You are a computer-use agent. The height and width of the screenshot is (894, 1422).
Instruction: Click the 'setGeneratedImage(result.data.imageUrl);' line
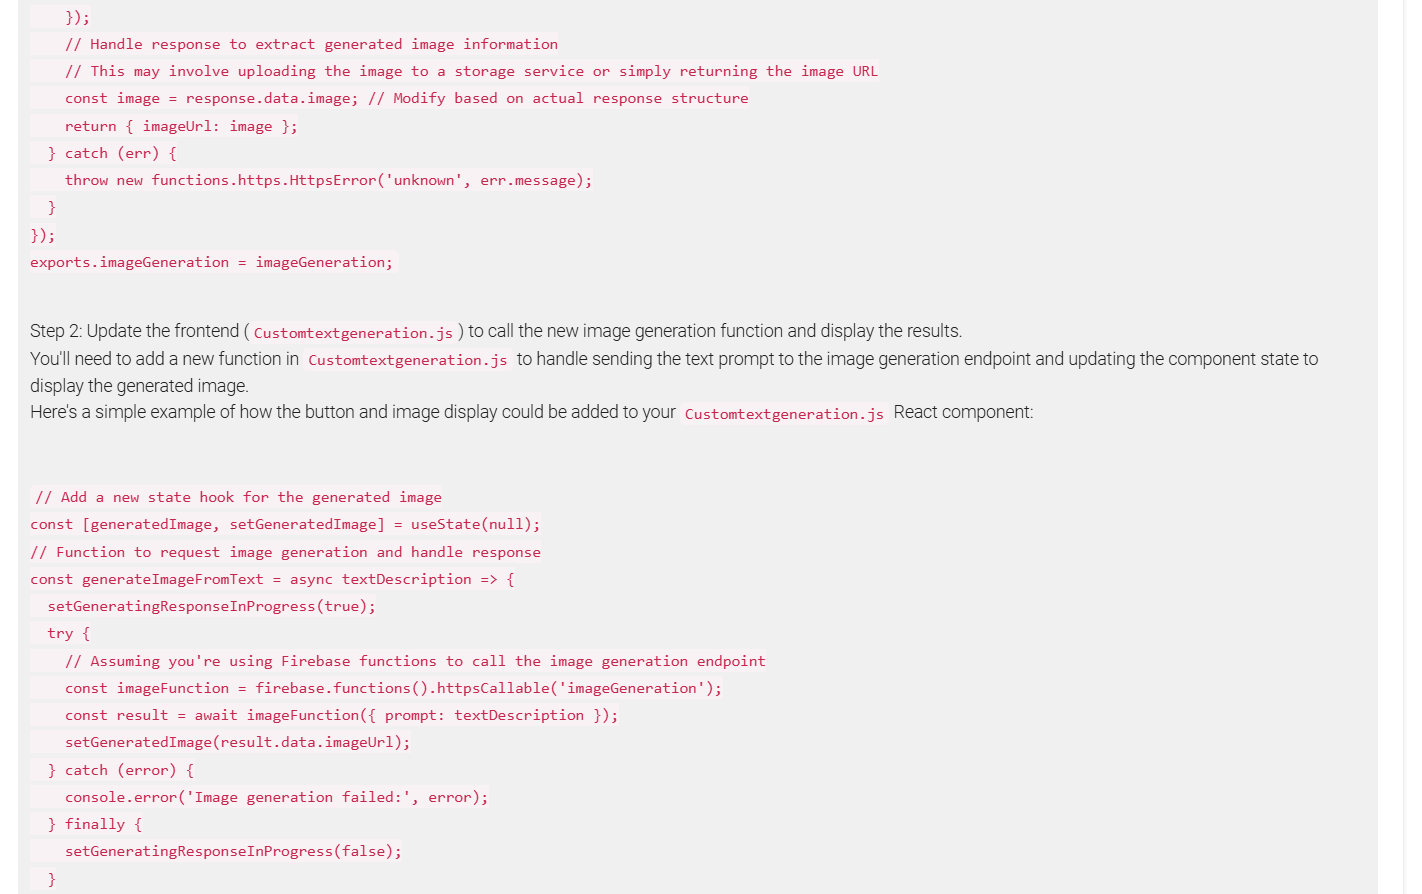[237, 742]
